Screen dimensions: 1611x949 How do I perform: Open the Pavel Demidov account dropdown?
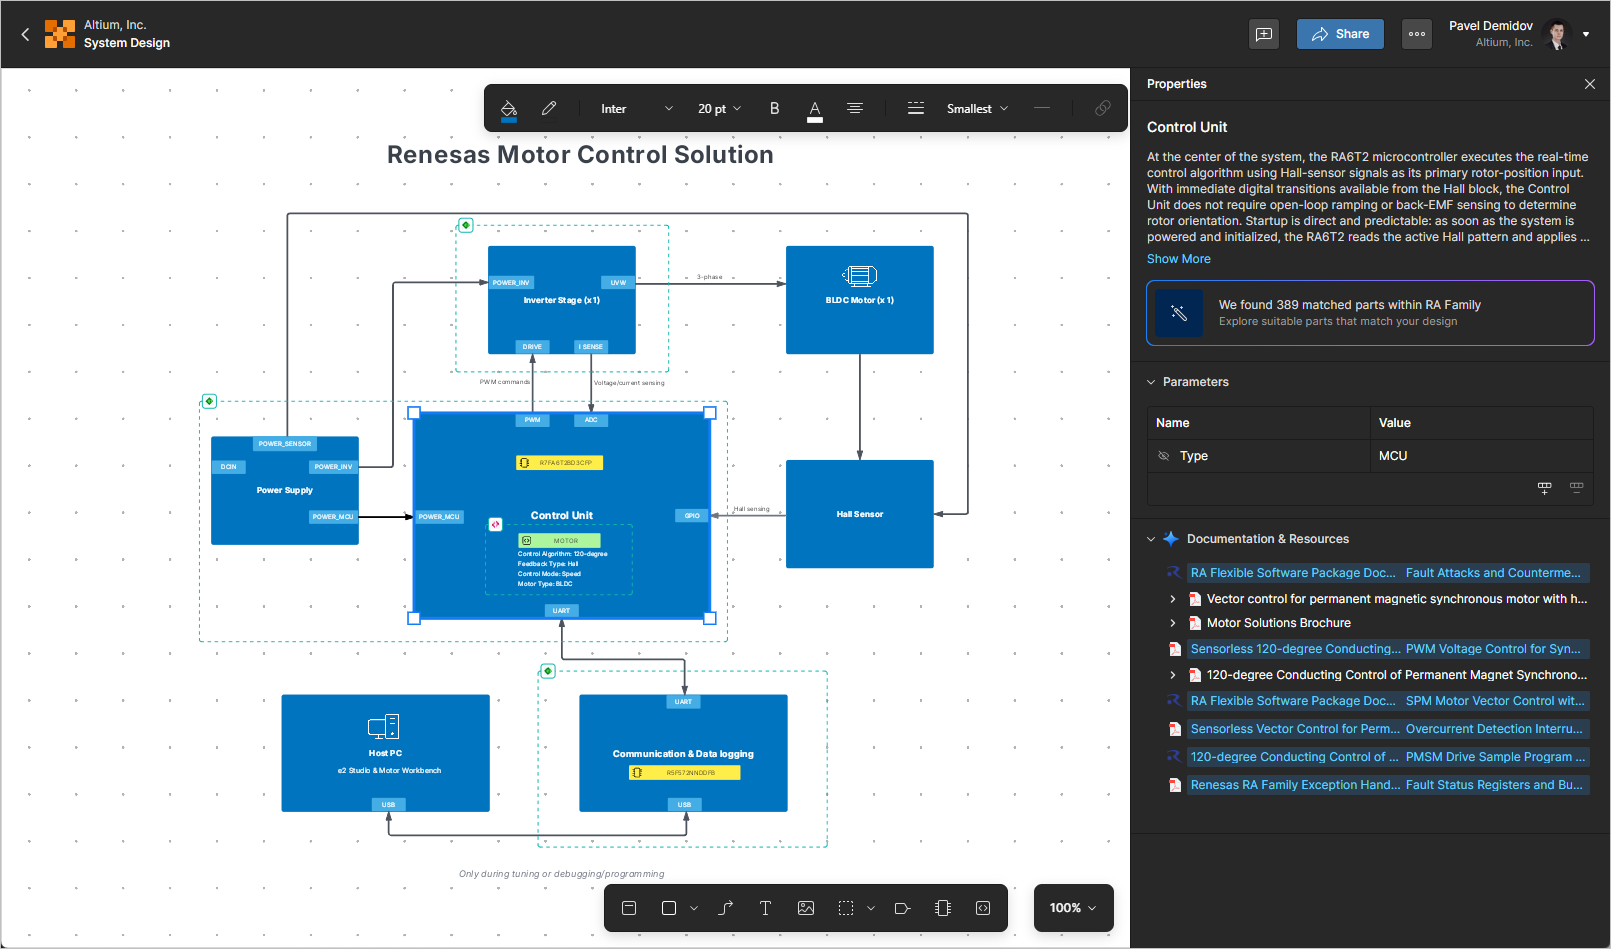coord(1586,34)
